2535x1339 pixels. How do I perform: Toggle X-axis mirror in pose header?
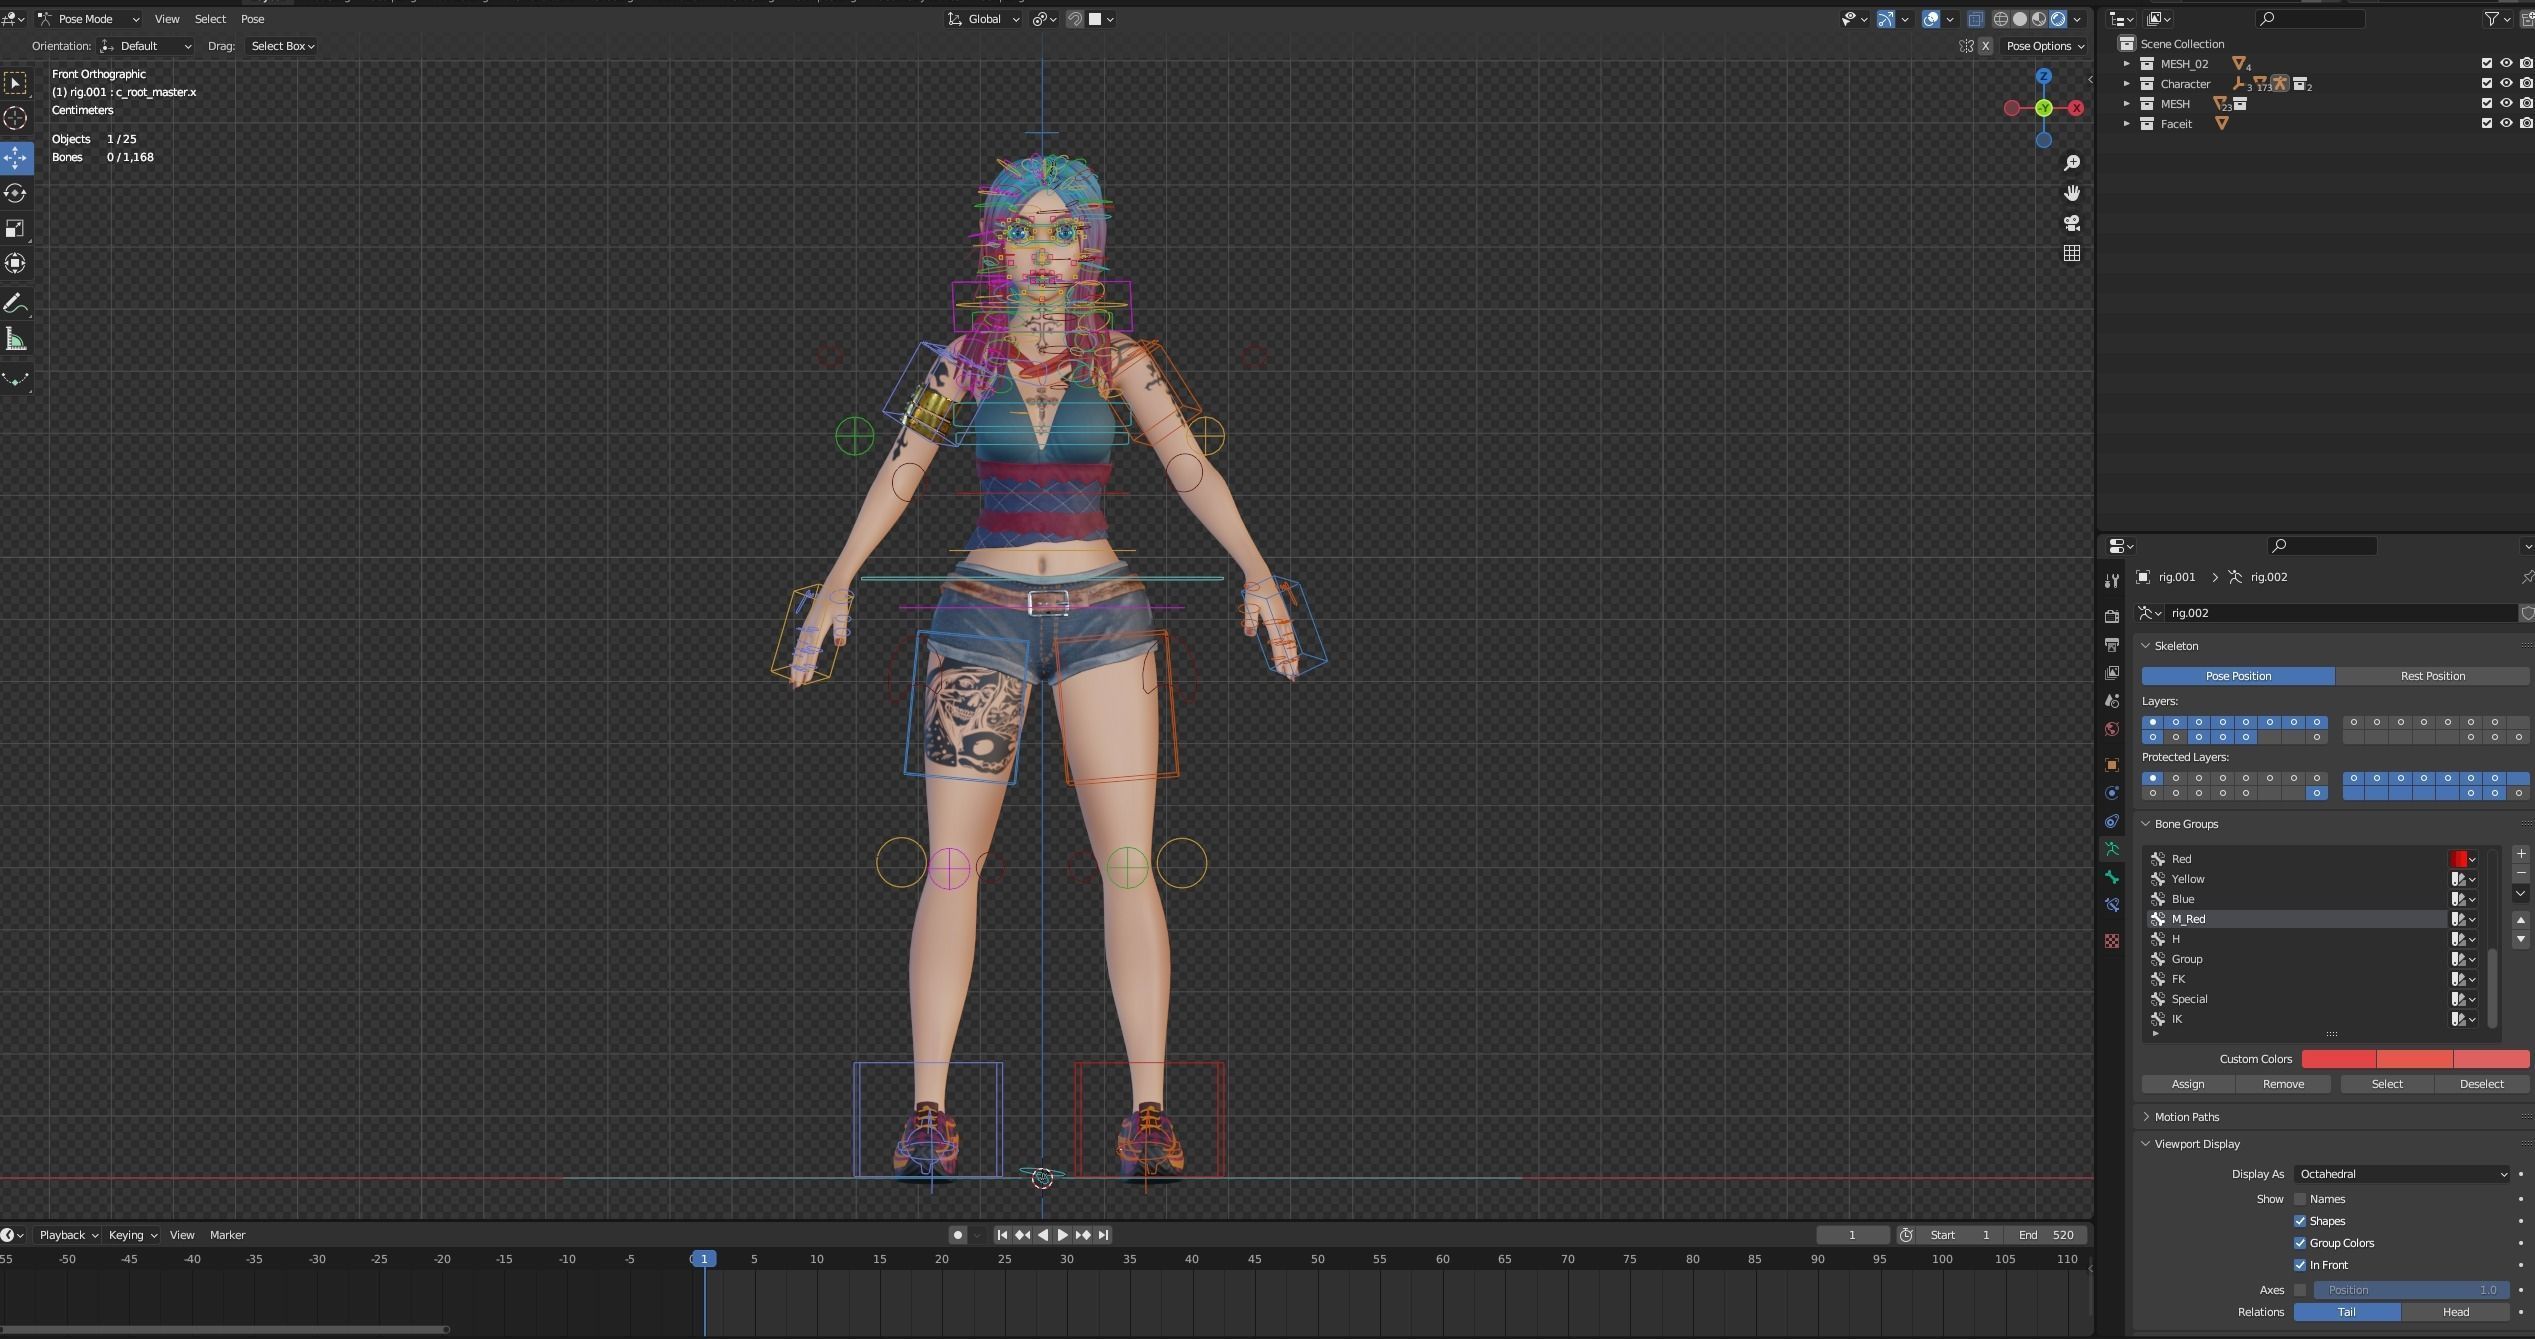[x=1985, y=46]
